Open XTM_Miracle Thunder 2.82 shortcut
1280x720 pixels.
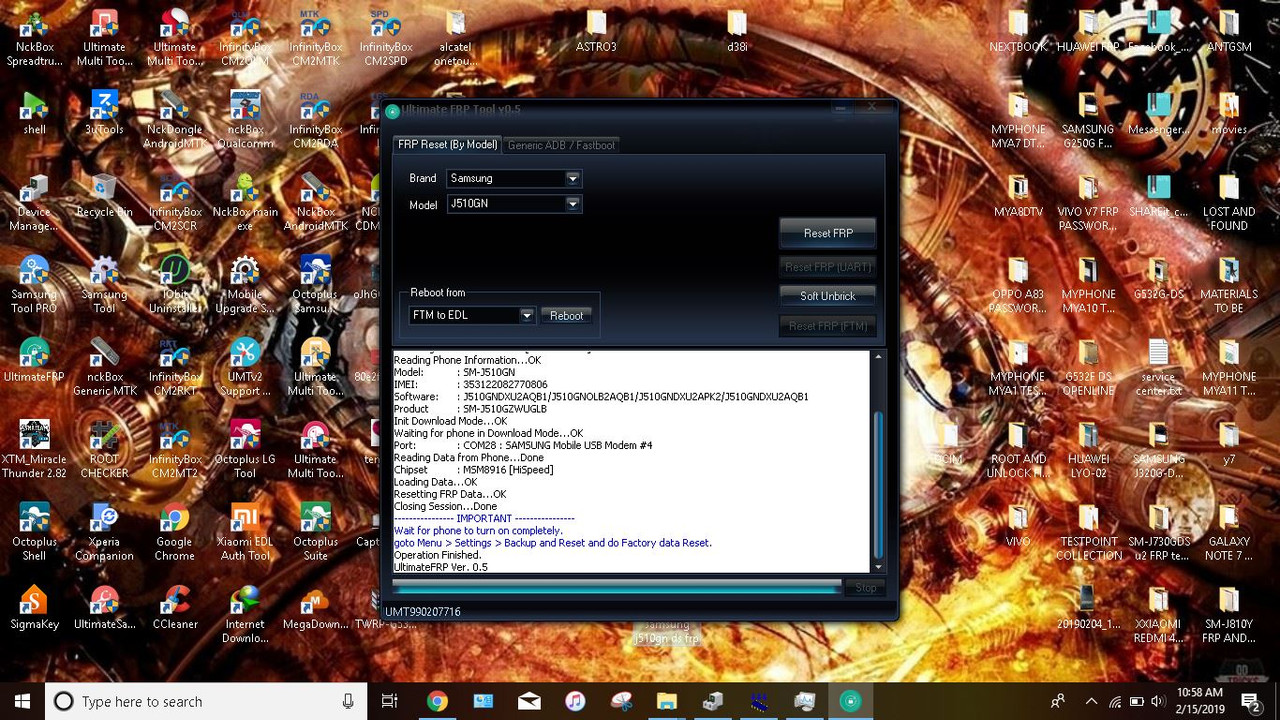(x=34, y=449)
